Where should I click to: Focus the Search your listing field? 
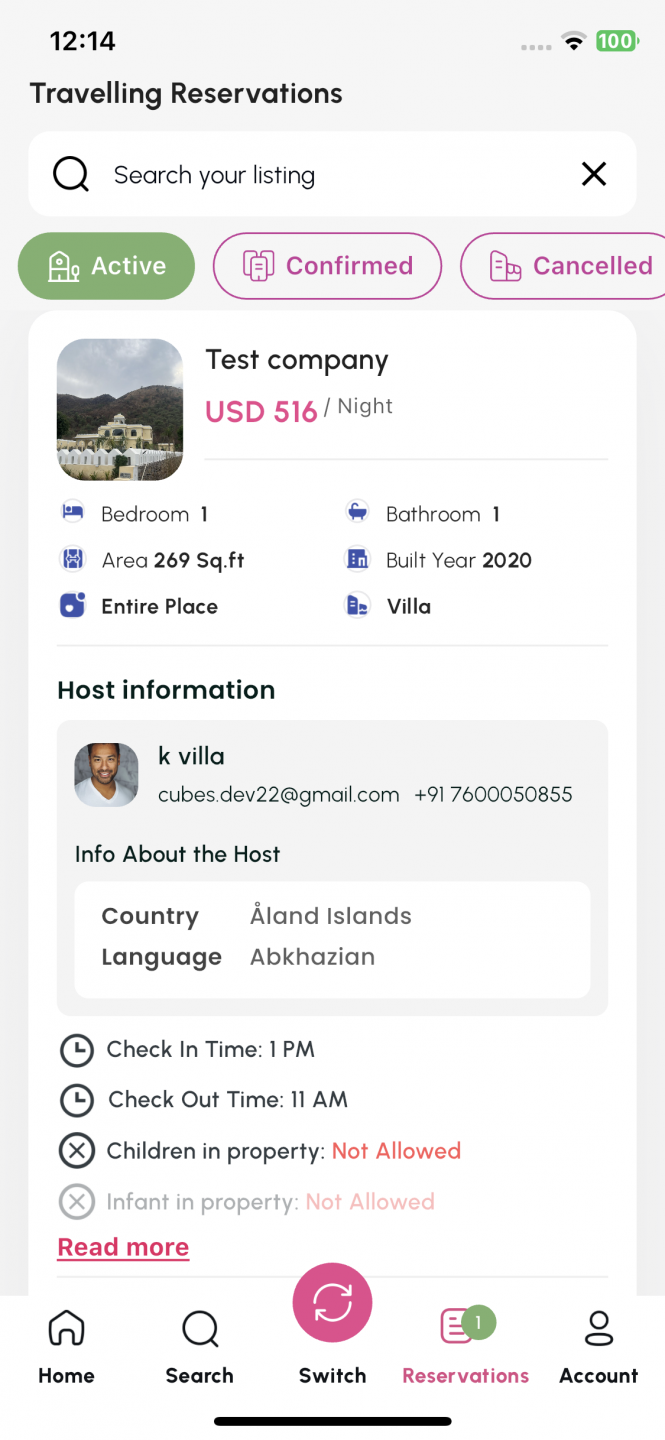(332, 175)
